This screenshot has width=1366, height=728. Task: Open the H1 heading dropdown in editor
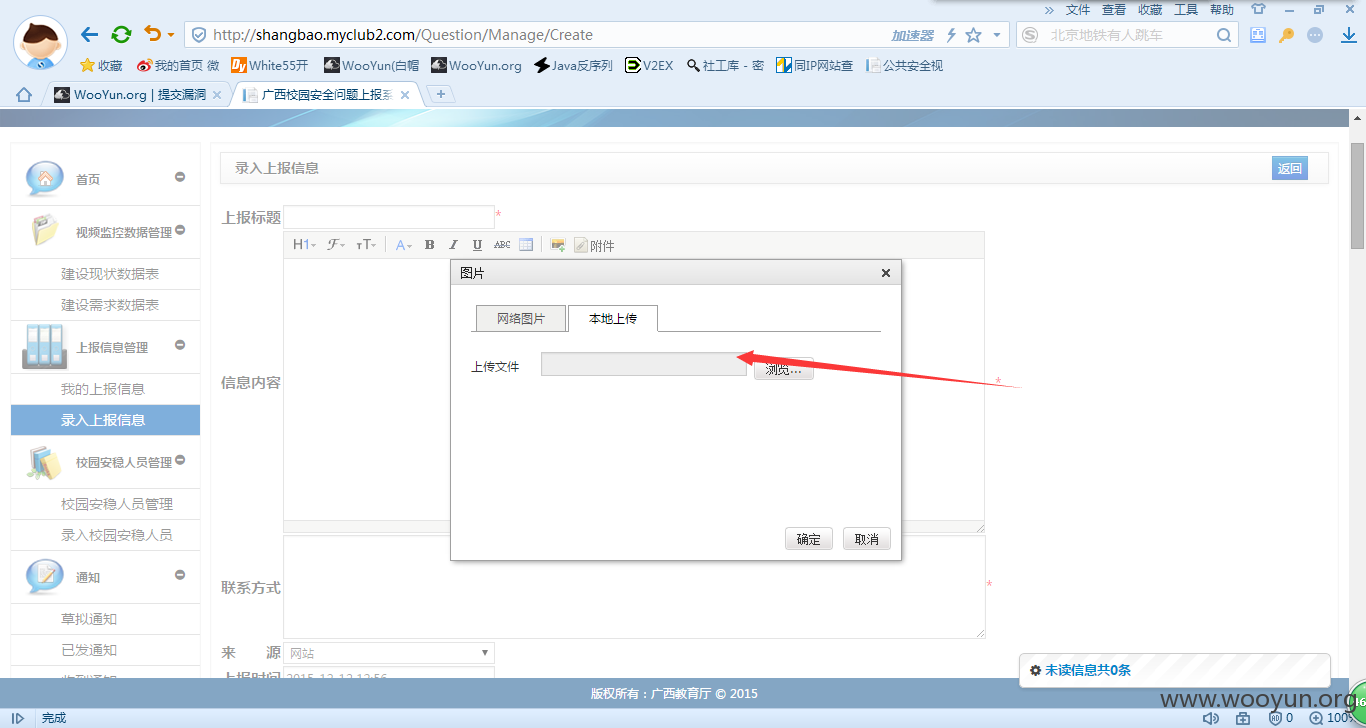click(304, 245)
